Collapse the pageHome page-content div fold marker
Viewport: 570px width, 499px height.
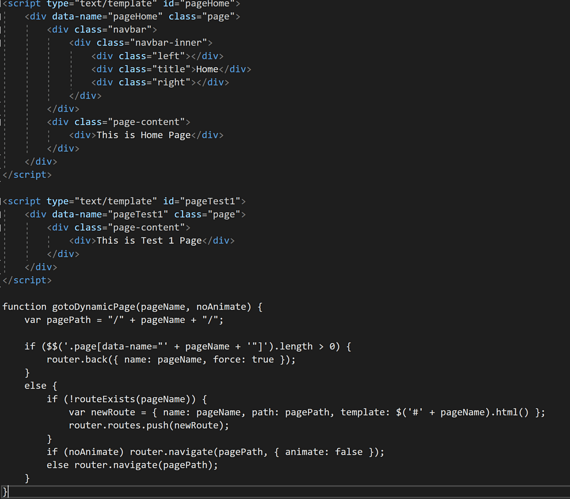1,122
